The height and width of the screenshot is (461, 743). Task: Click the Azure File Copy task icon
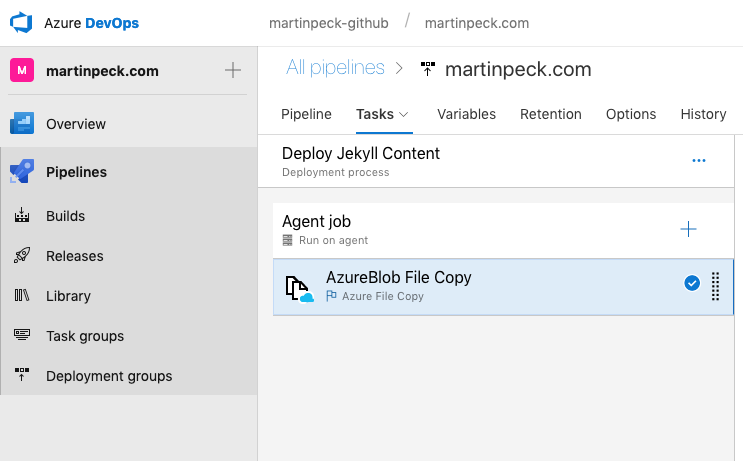tap(299, 289)
